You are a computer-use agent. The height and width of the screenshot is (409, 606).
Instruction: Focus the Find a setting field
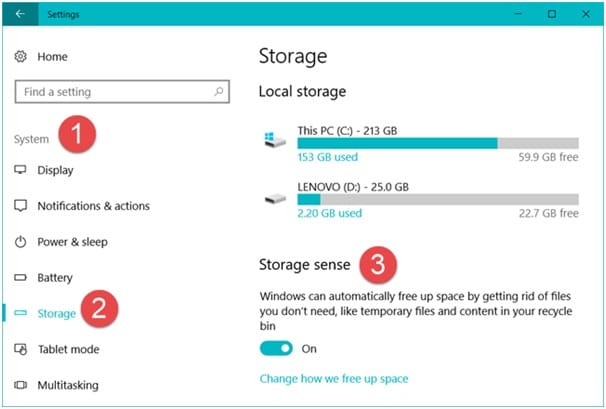click(122, 92)
